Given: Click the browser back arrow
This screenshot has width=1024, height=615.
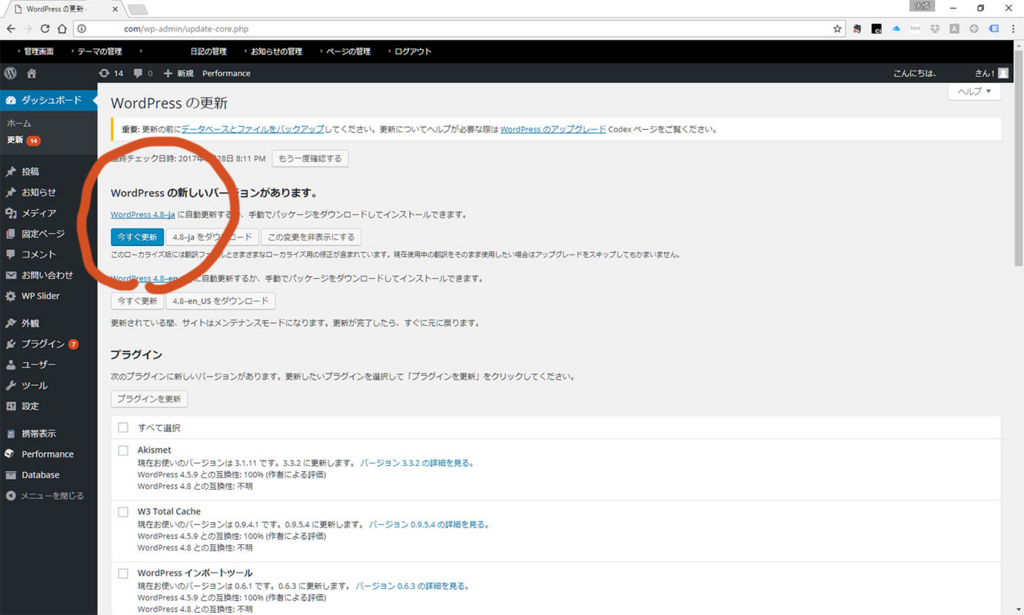Looking at the screenshot, I should pyautogui.click(x=10, y=29).
